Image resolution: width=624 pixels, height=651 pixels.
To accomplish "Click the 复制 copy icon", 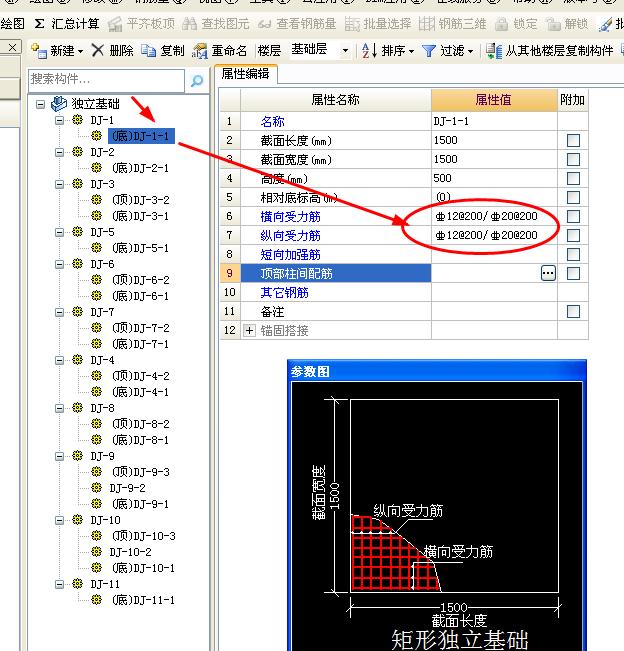I will 148,51.
